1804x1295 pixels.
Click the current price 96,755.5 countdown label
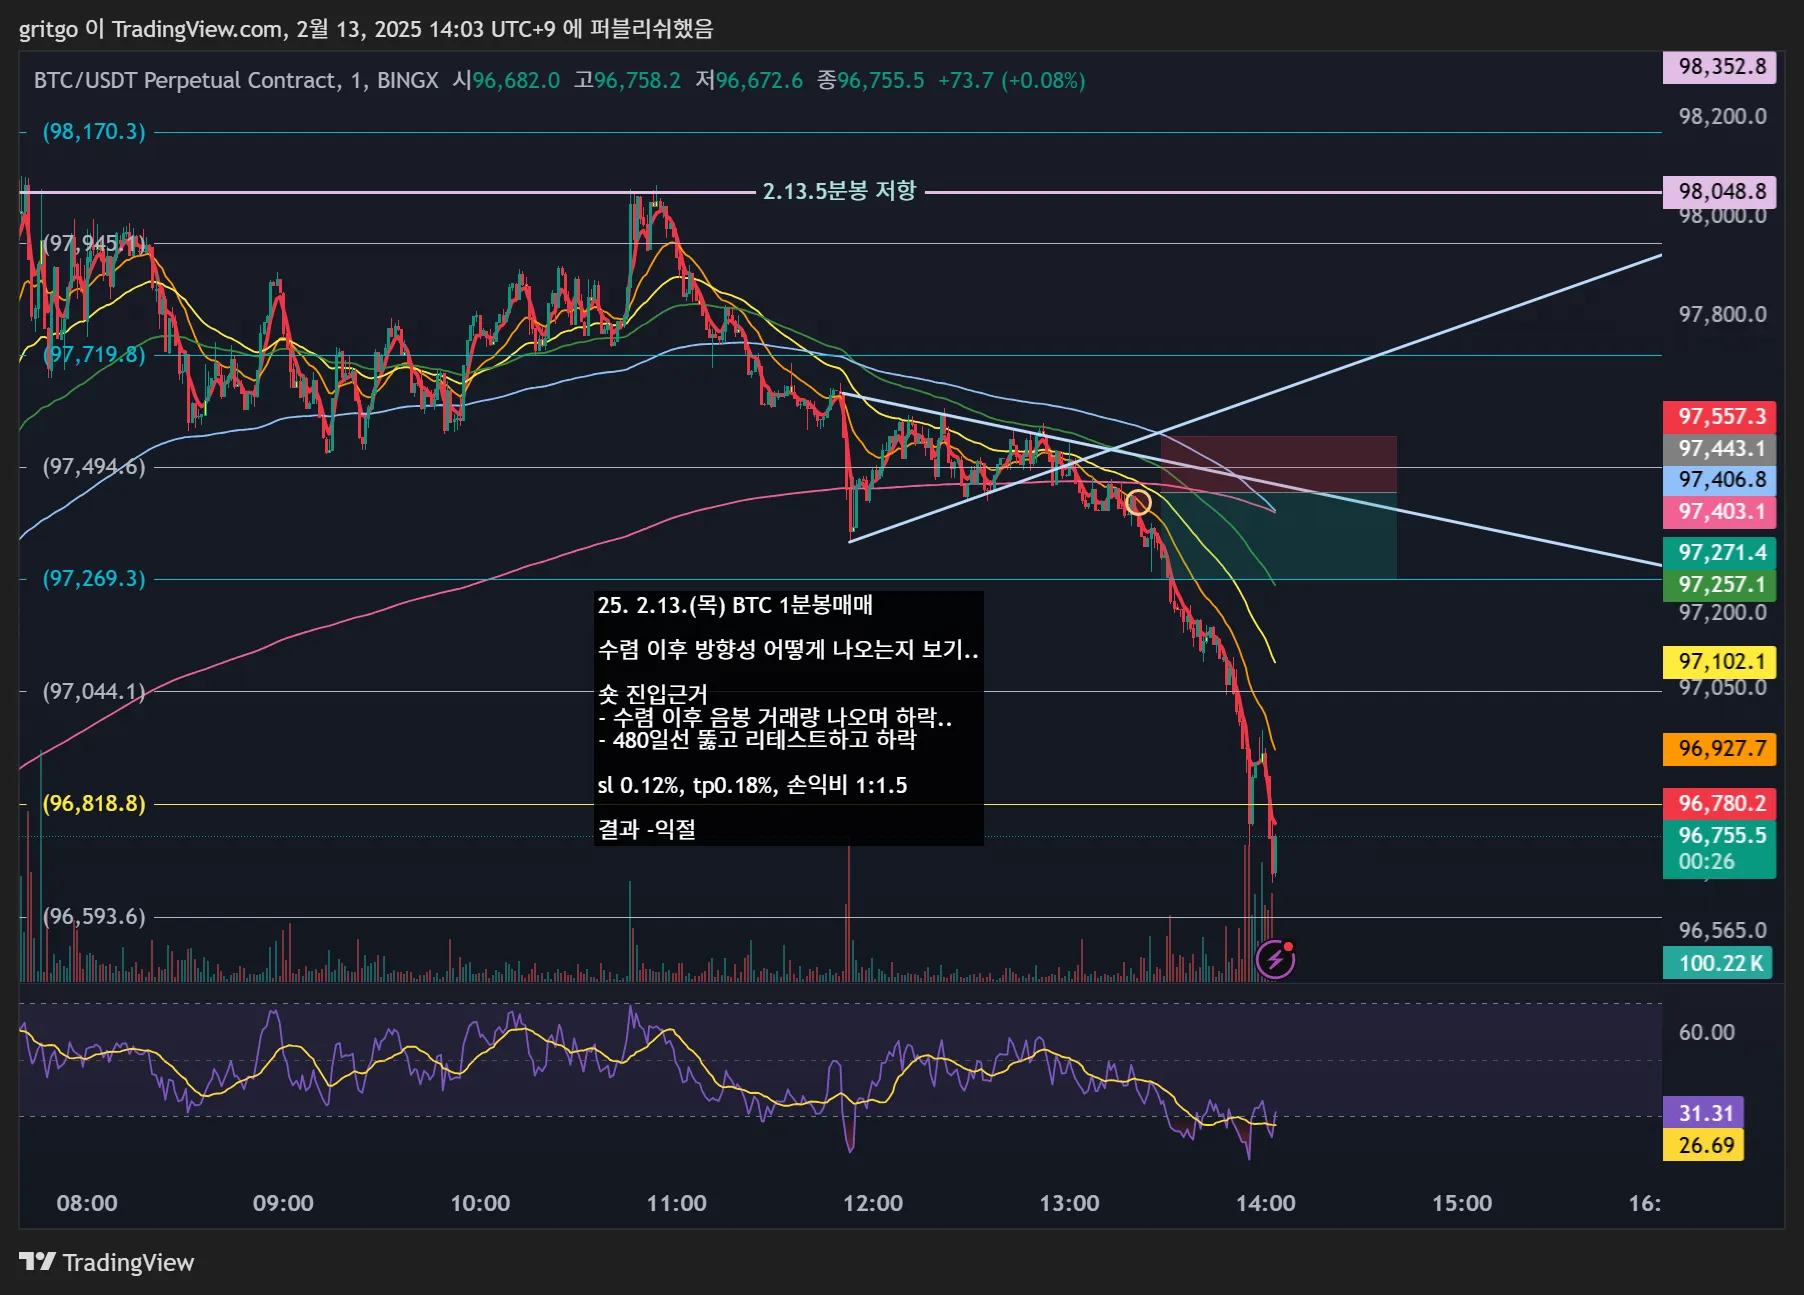[x=1720, y=848]
